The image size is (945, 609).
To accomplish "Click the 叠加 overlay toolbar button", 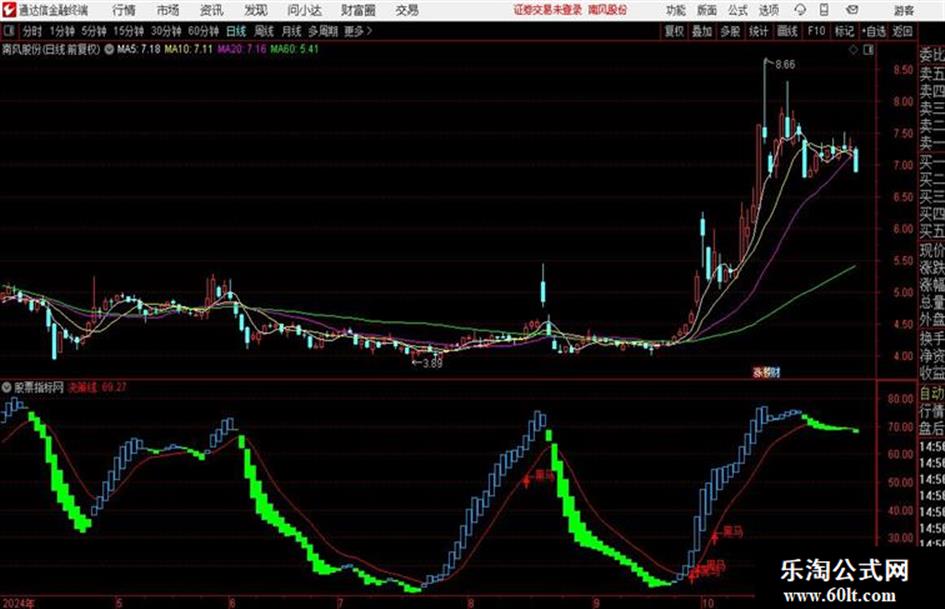I will coord(702,31).
